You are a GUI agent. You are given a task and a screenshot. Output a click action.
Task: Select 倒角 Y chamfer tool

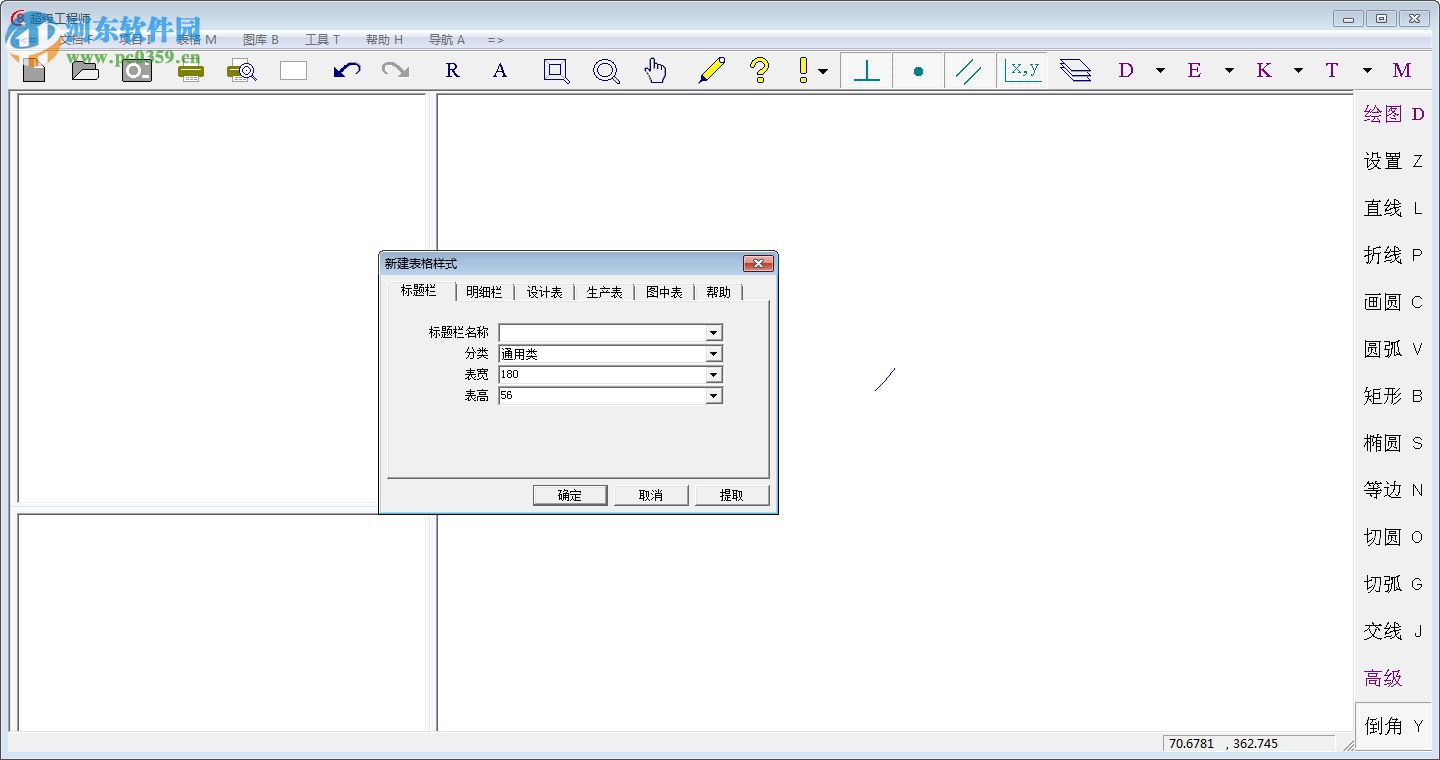(x=1394, y=726)
